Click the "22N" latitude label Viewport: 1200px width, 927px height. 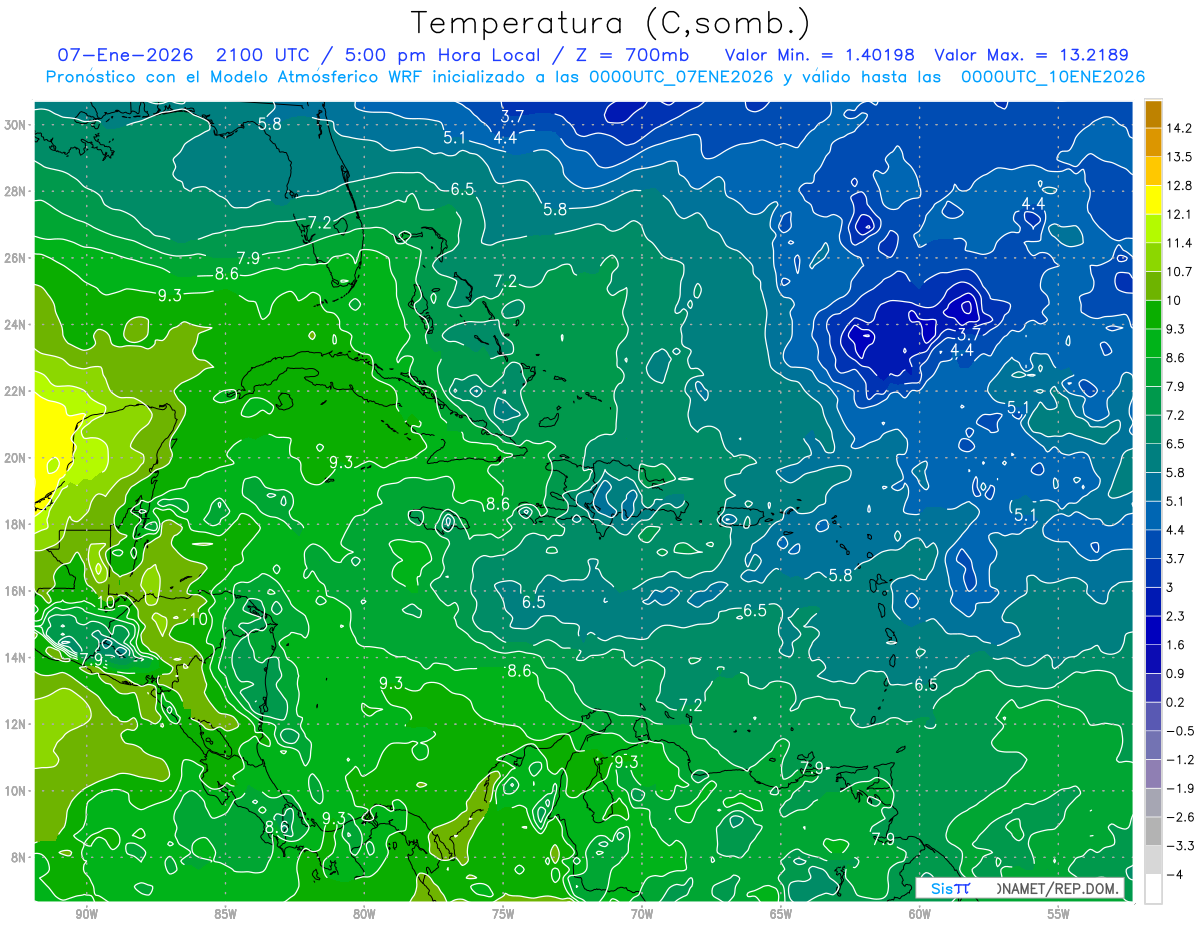coord(15,391)
